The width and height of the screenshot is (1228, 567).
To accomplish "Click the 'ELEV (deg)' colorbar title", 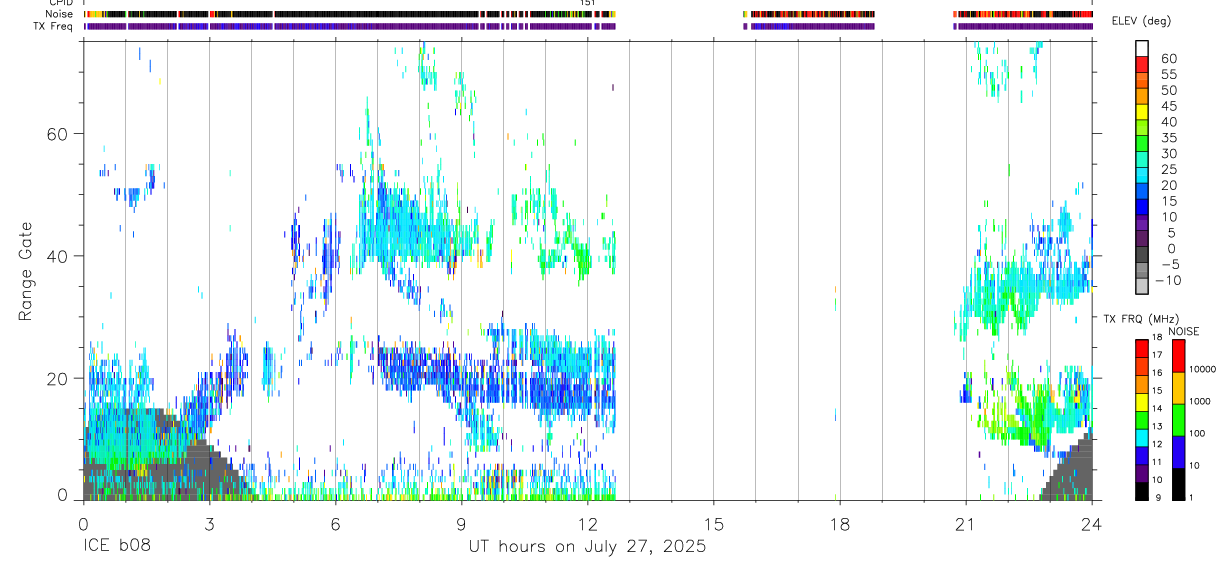I will [x=1141, y=22].
